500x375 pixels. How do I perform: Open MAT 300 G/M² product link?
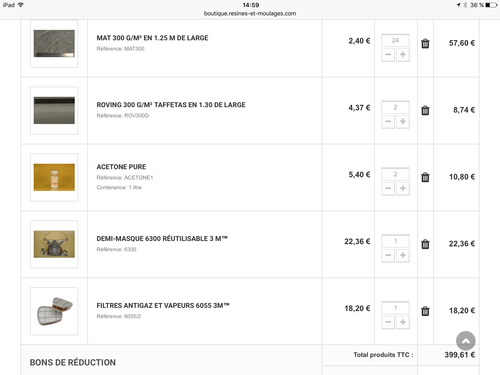[152, 38]
